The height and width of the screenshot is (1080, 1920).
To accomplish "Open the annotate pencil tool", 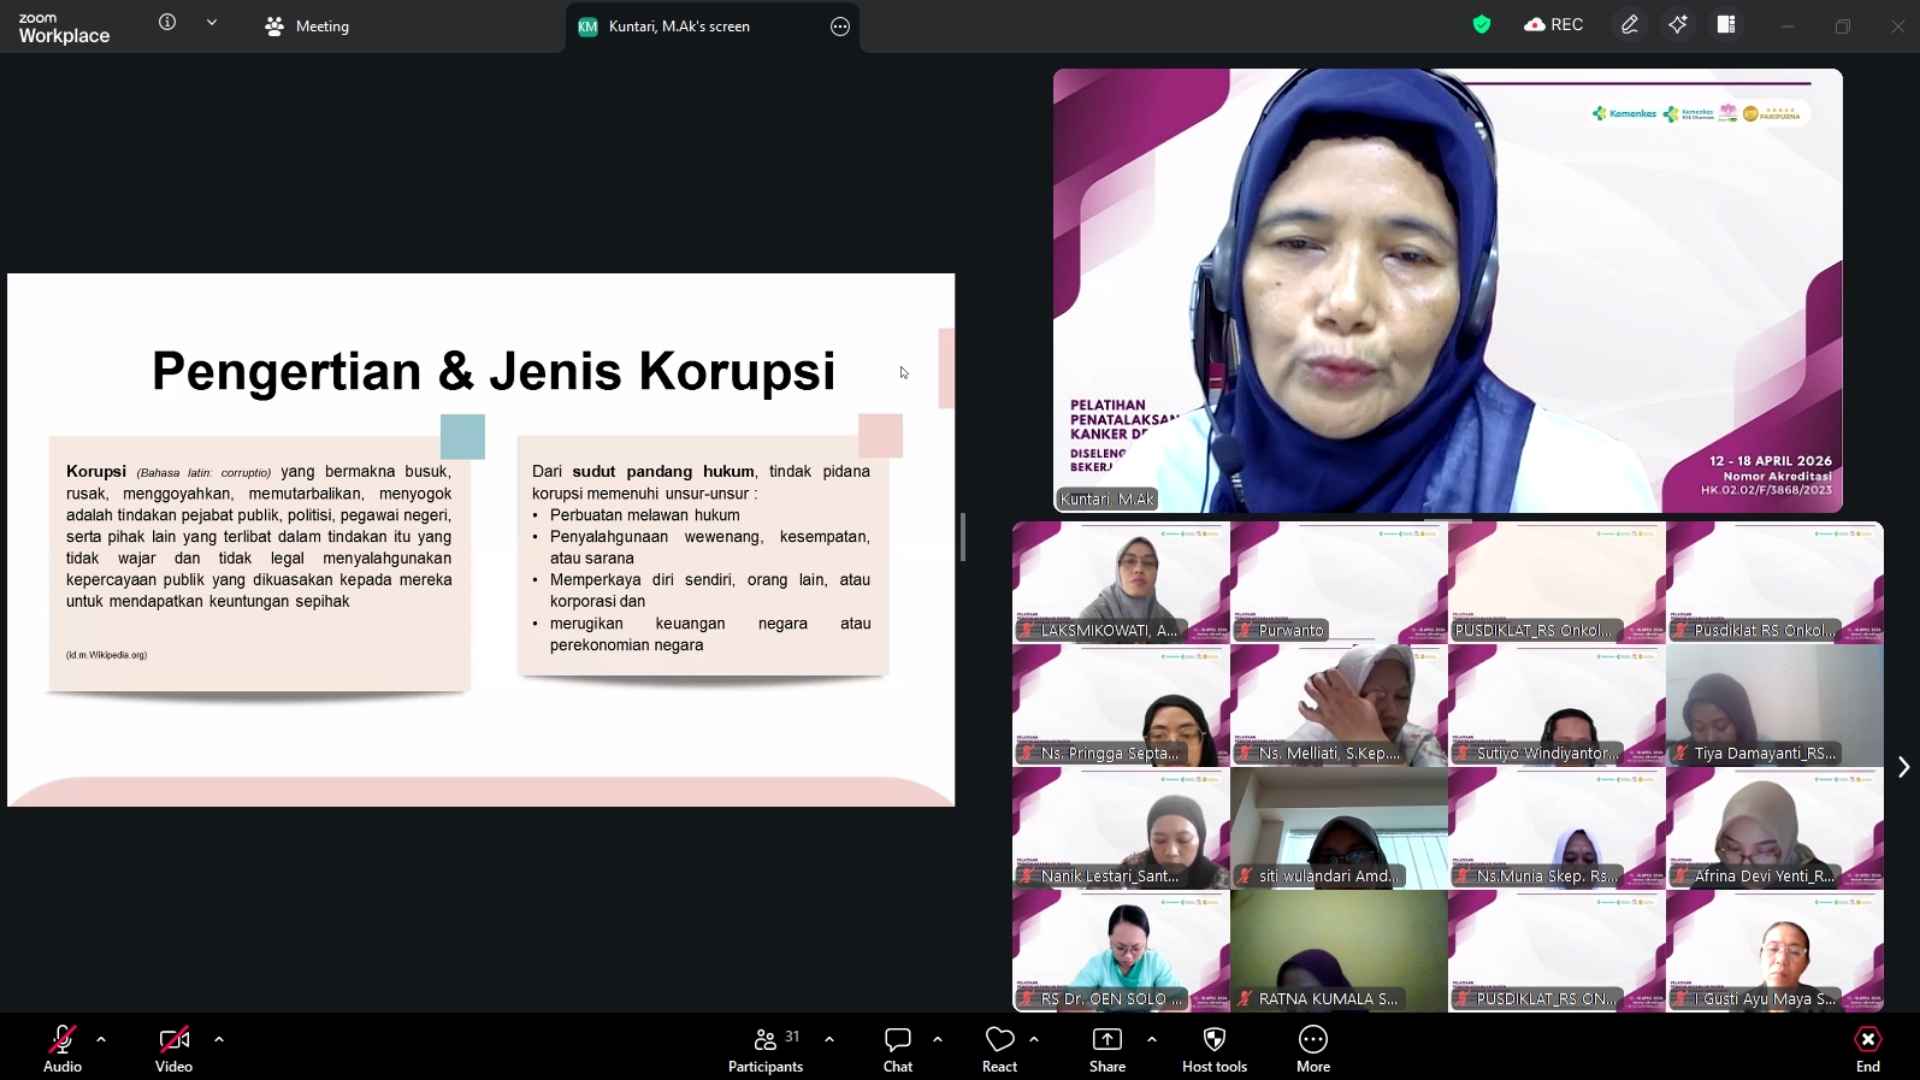I will [1629, 25].
